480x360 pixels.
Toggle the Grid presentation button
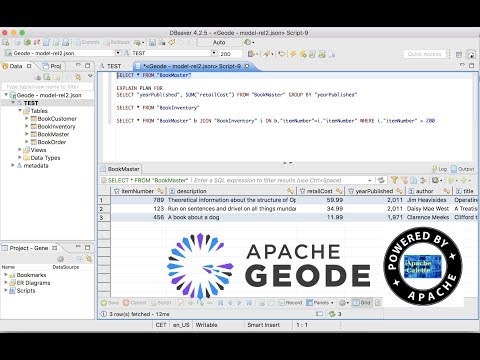tap(362, 303)
